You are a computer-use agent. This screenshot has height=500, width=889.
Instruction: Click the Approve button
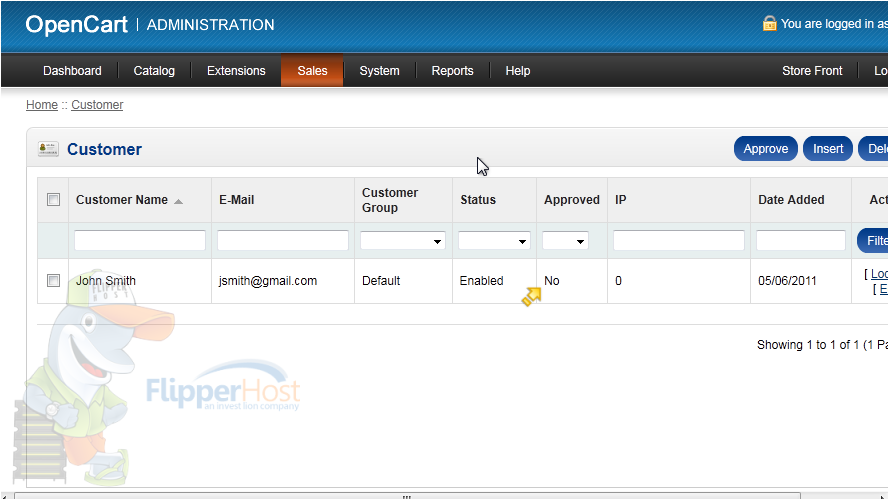[765, 149]
